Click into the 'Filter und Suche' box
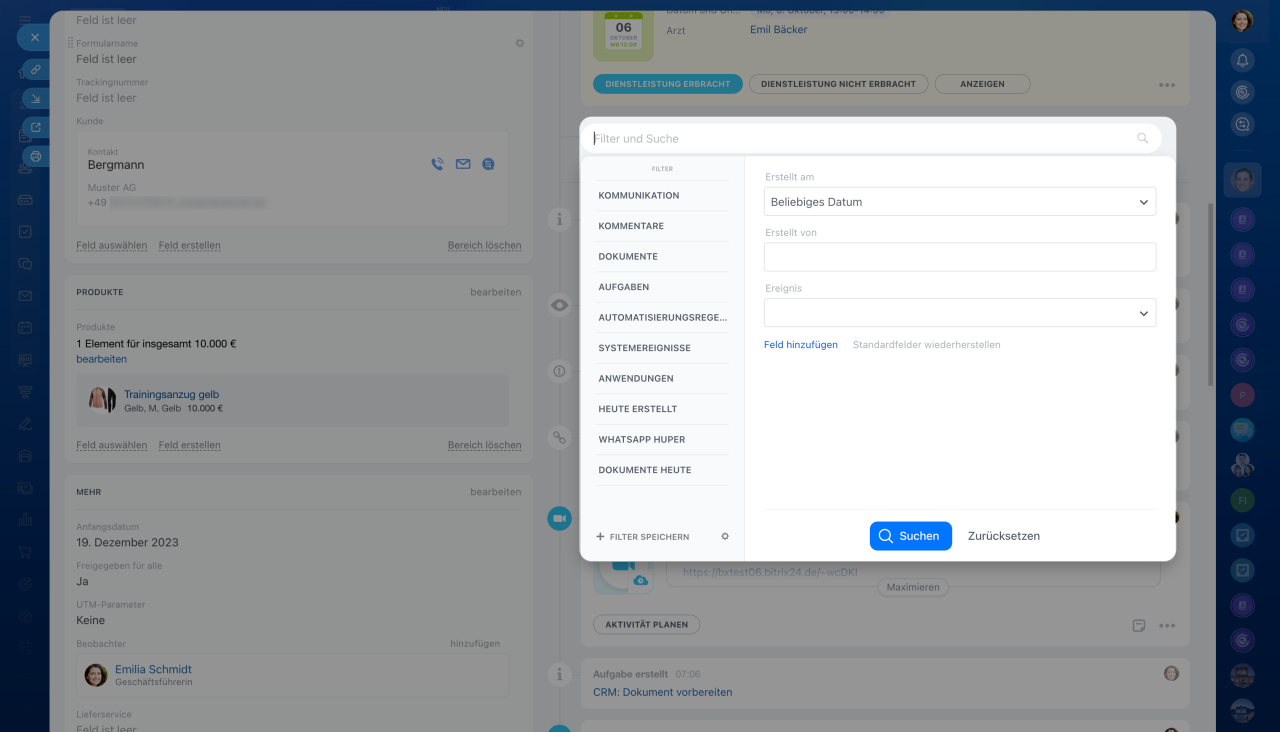This screenshot has height=732, width=1280. [x=860, y=139]
